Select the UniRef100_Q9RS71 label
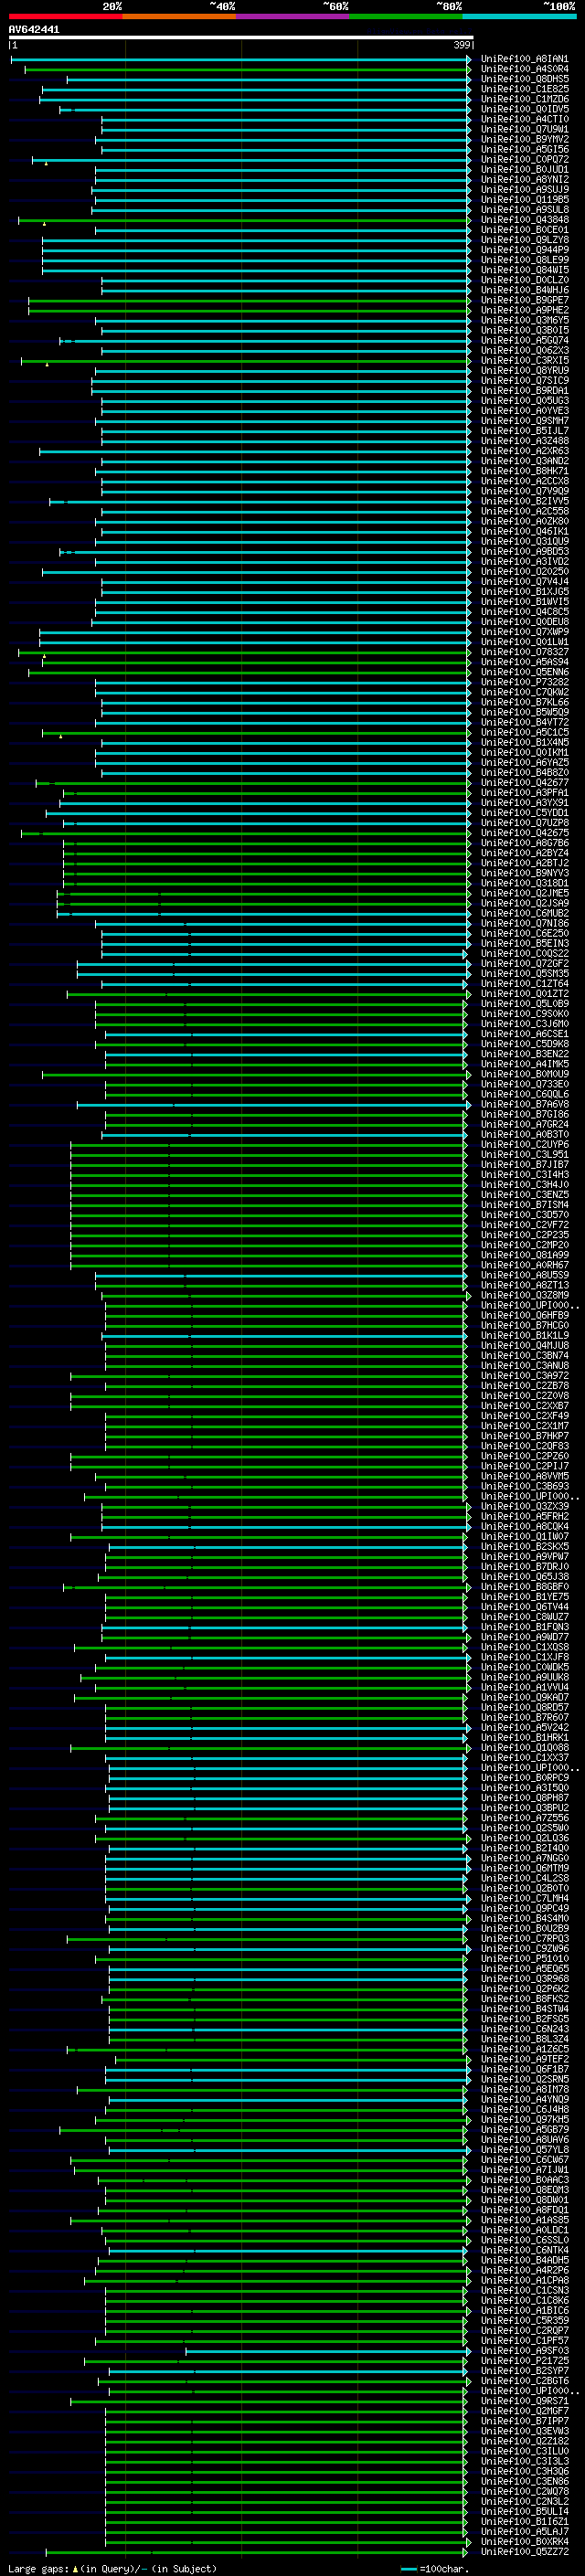 pyautogui.click(x=524, y=2401)
